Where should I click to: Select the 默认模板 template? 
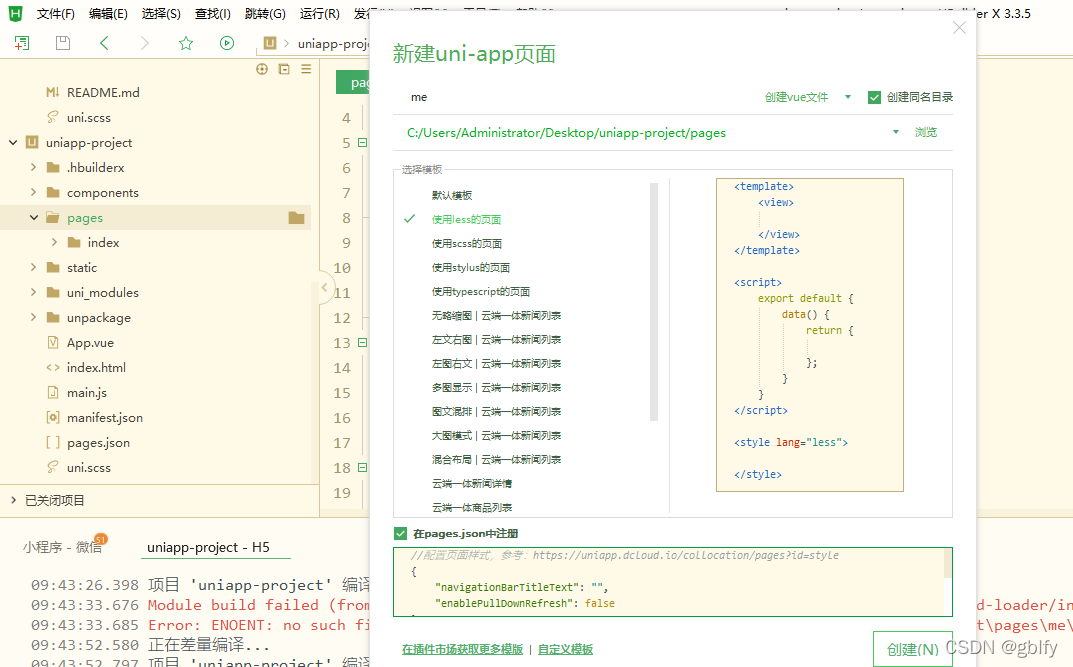click(x=452, y=195)
